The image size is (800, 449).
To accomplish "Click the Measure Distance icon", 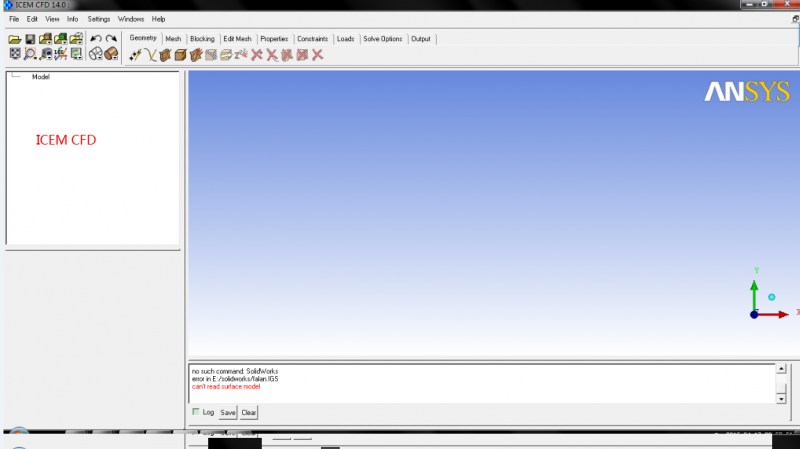I will point(46,54).
